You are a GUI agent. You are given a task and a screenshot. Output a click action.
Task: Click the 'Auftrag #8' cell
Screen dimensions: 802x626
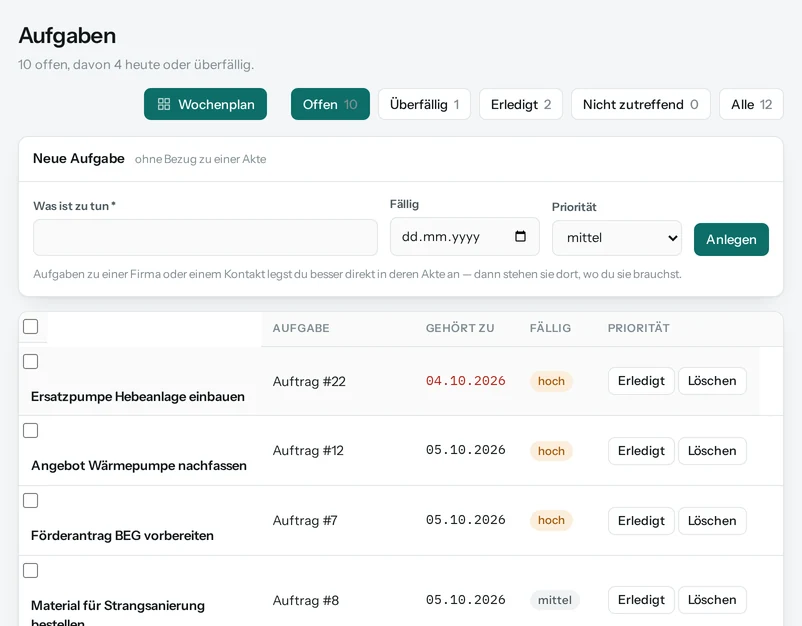pos(305,600)
